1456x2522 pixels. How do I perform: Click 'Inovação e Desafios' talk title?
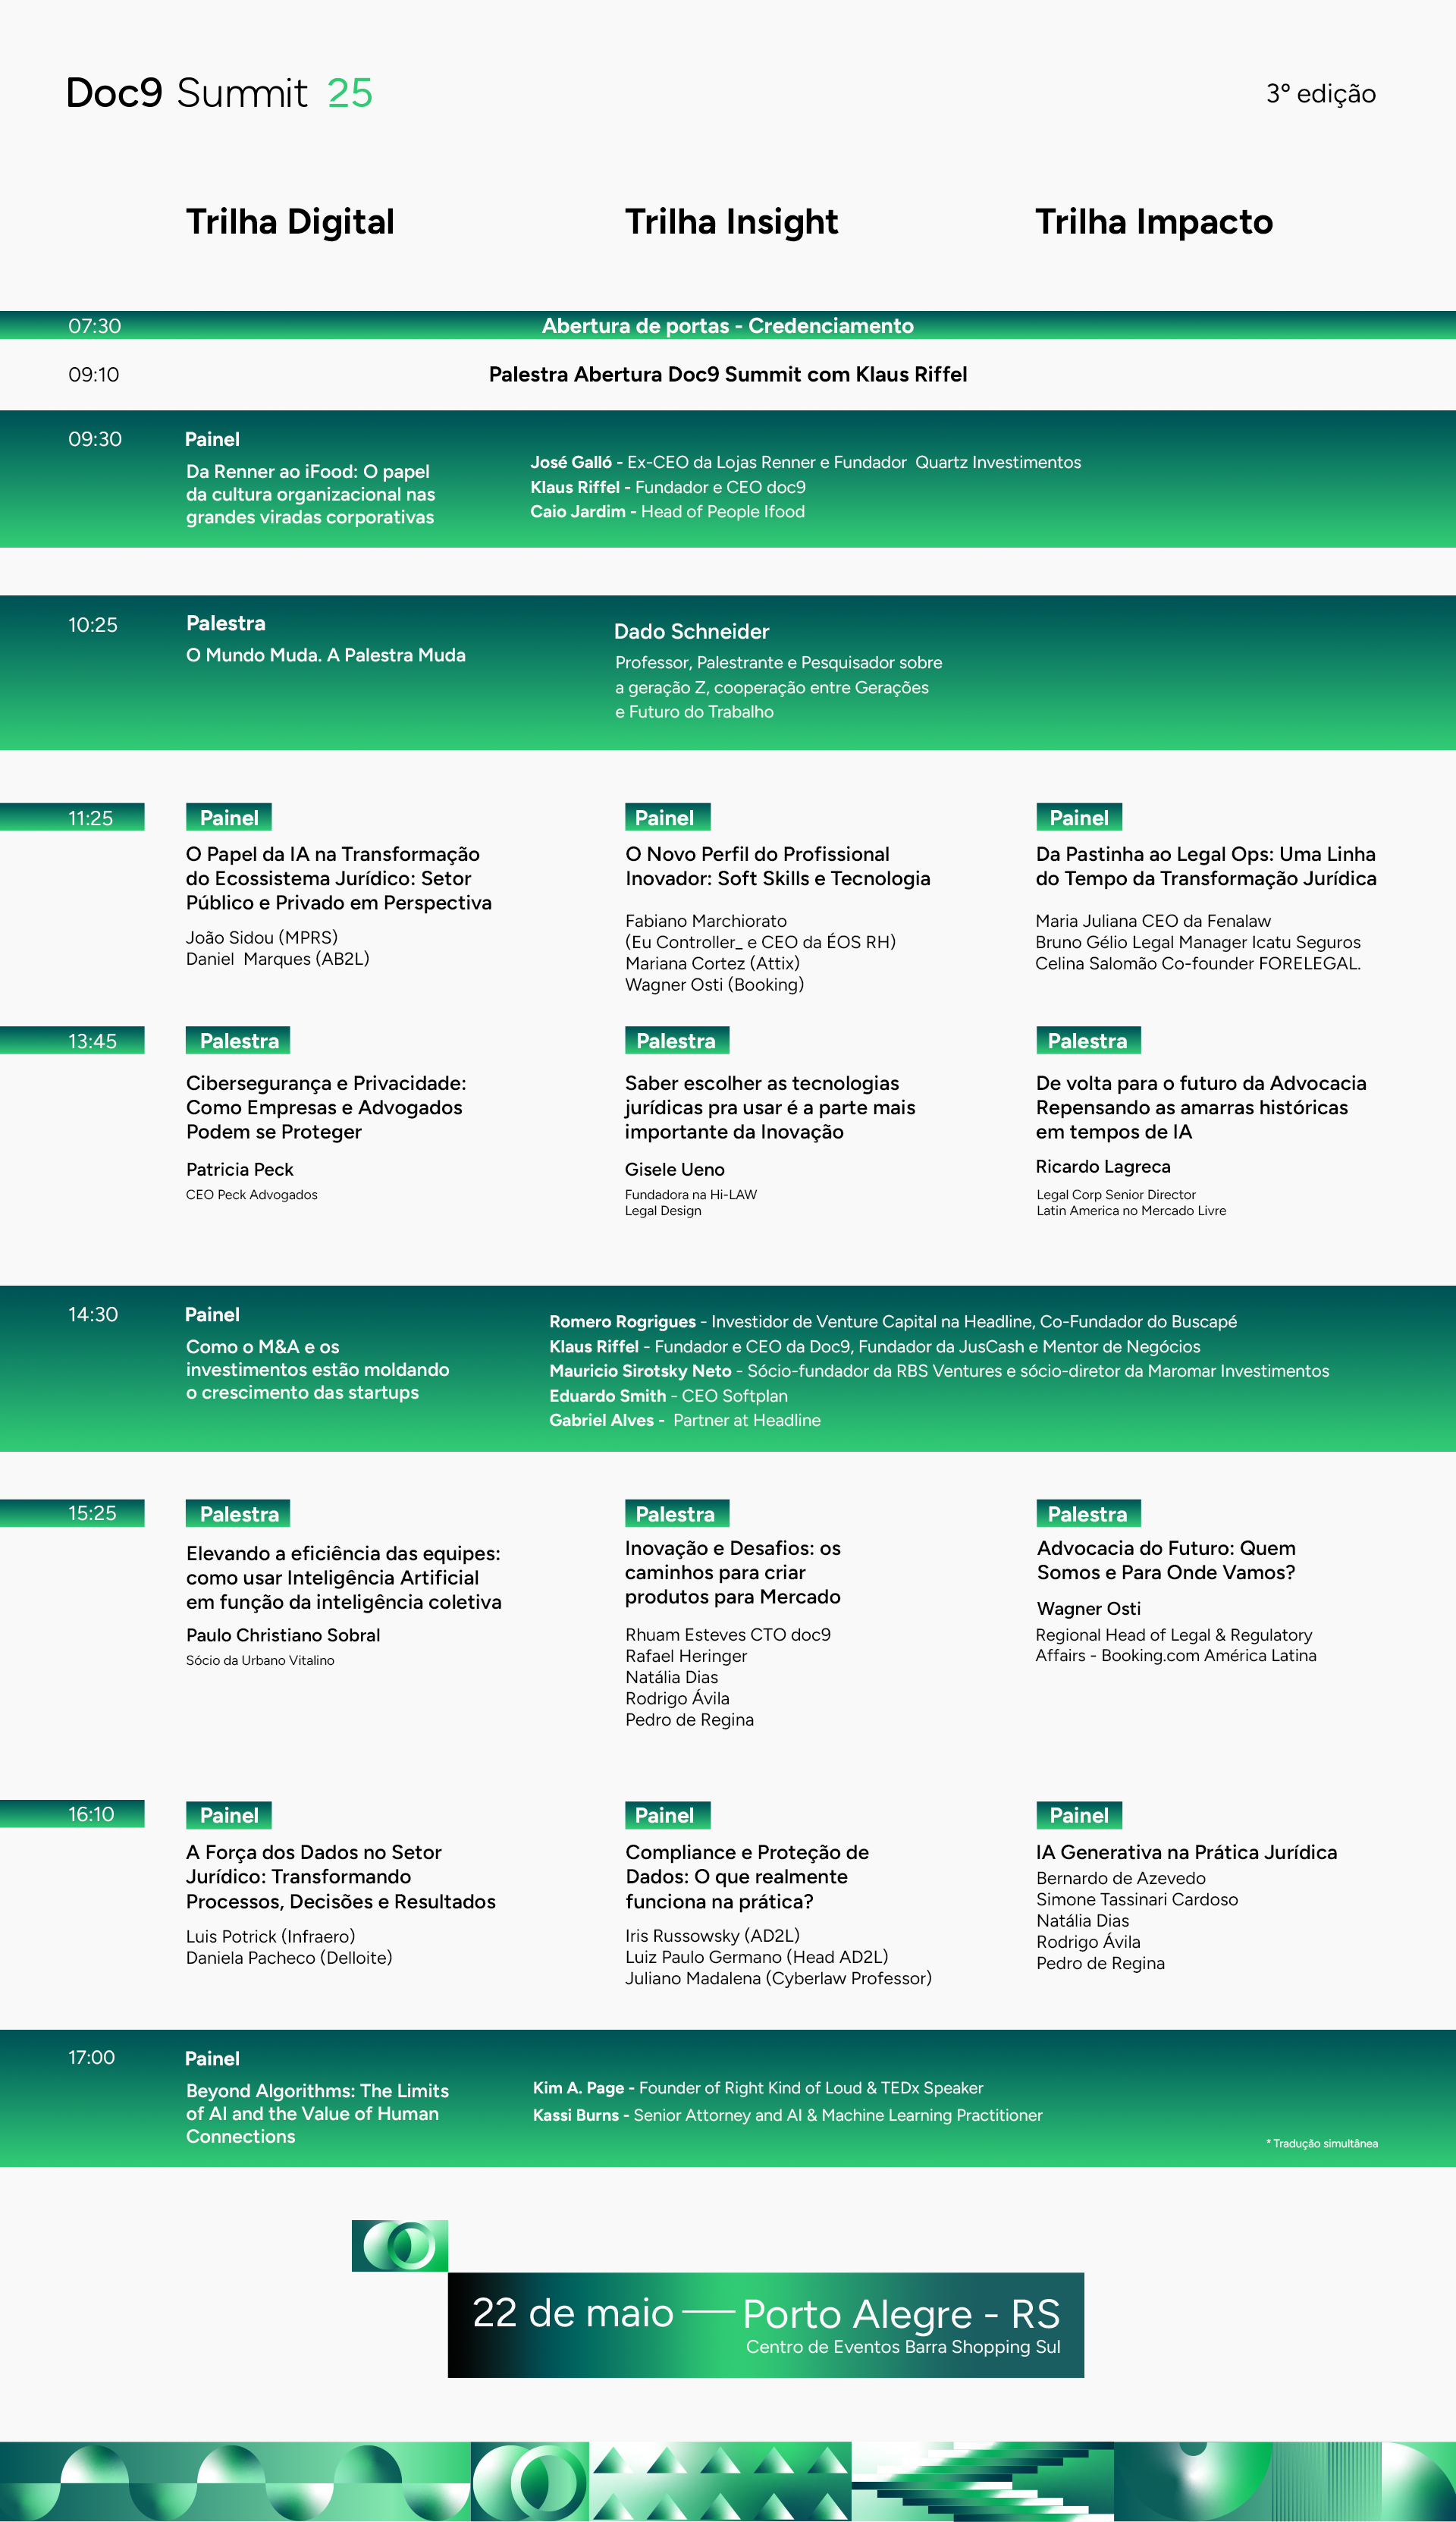[x=733, y=1572]
